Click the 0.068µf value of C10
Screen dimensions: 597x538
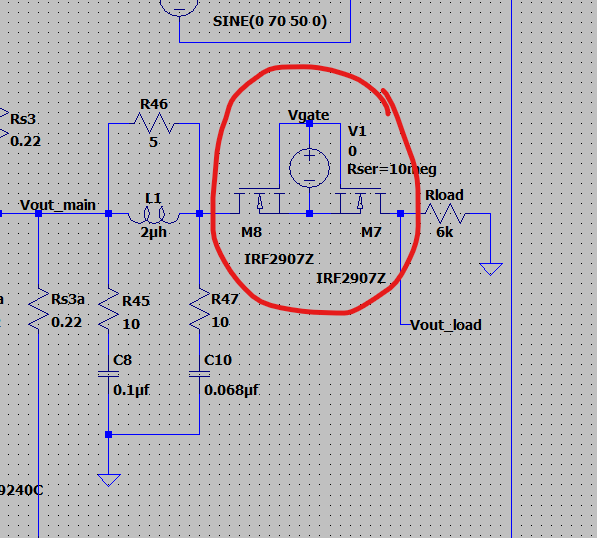click(x=232, y=390)
